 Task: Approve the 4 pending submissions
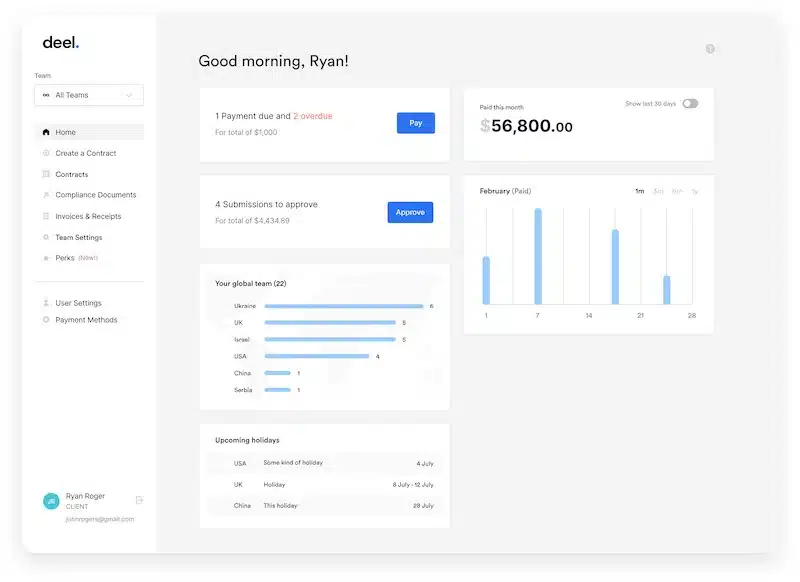410,212
